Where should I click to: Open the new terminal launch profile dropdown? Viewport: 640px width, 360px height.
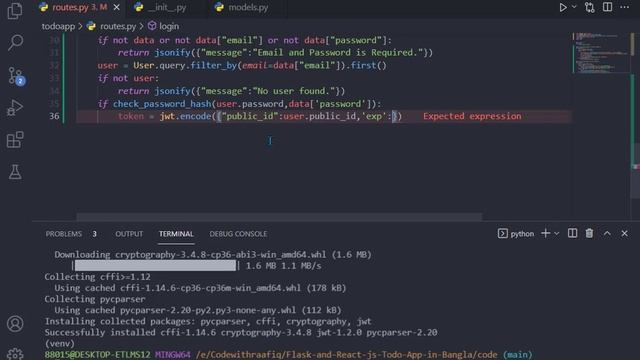click(556, 233)
